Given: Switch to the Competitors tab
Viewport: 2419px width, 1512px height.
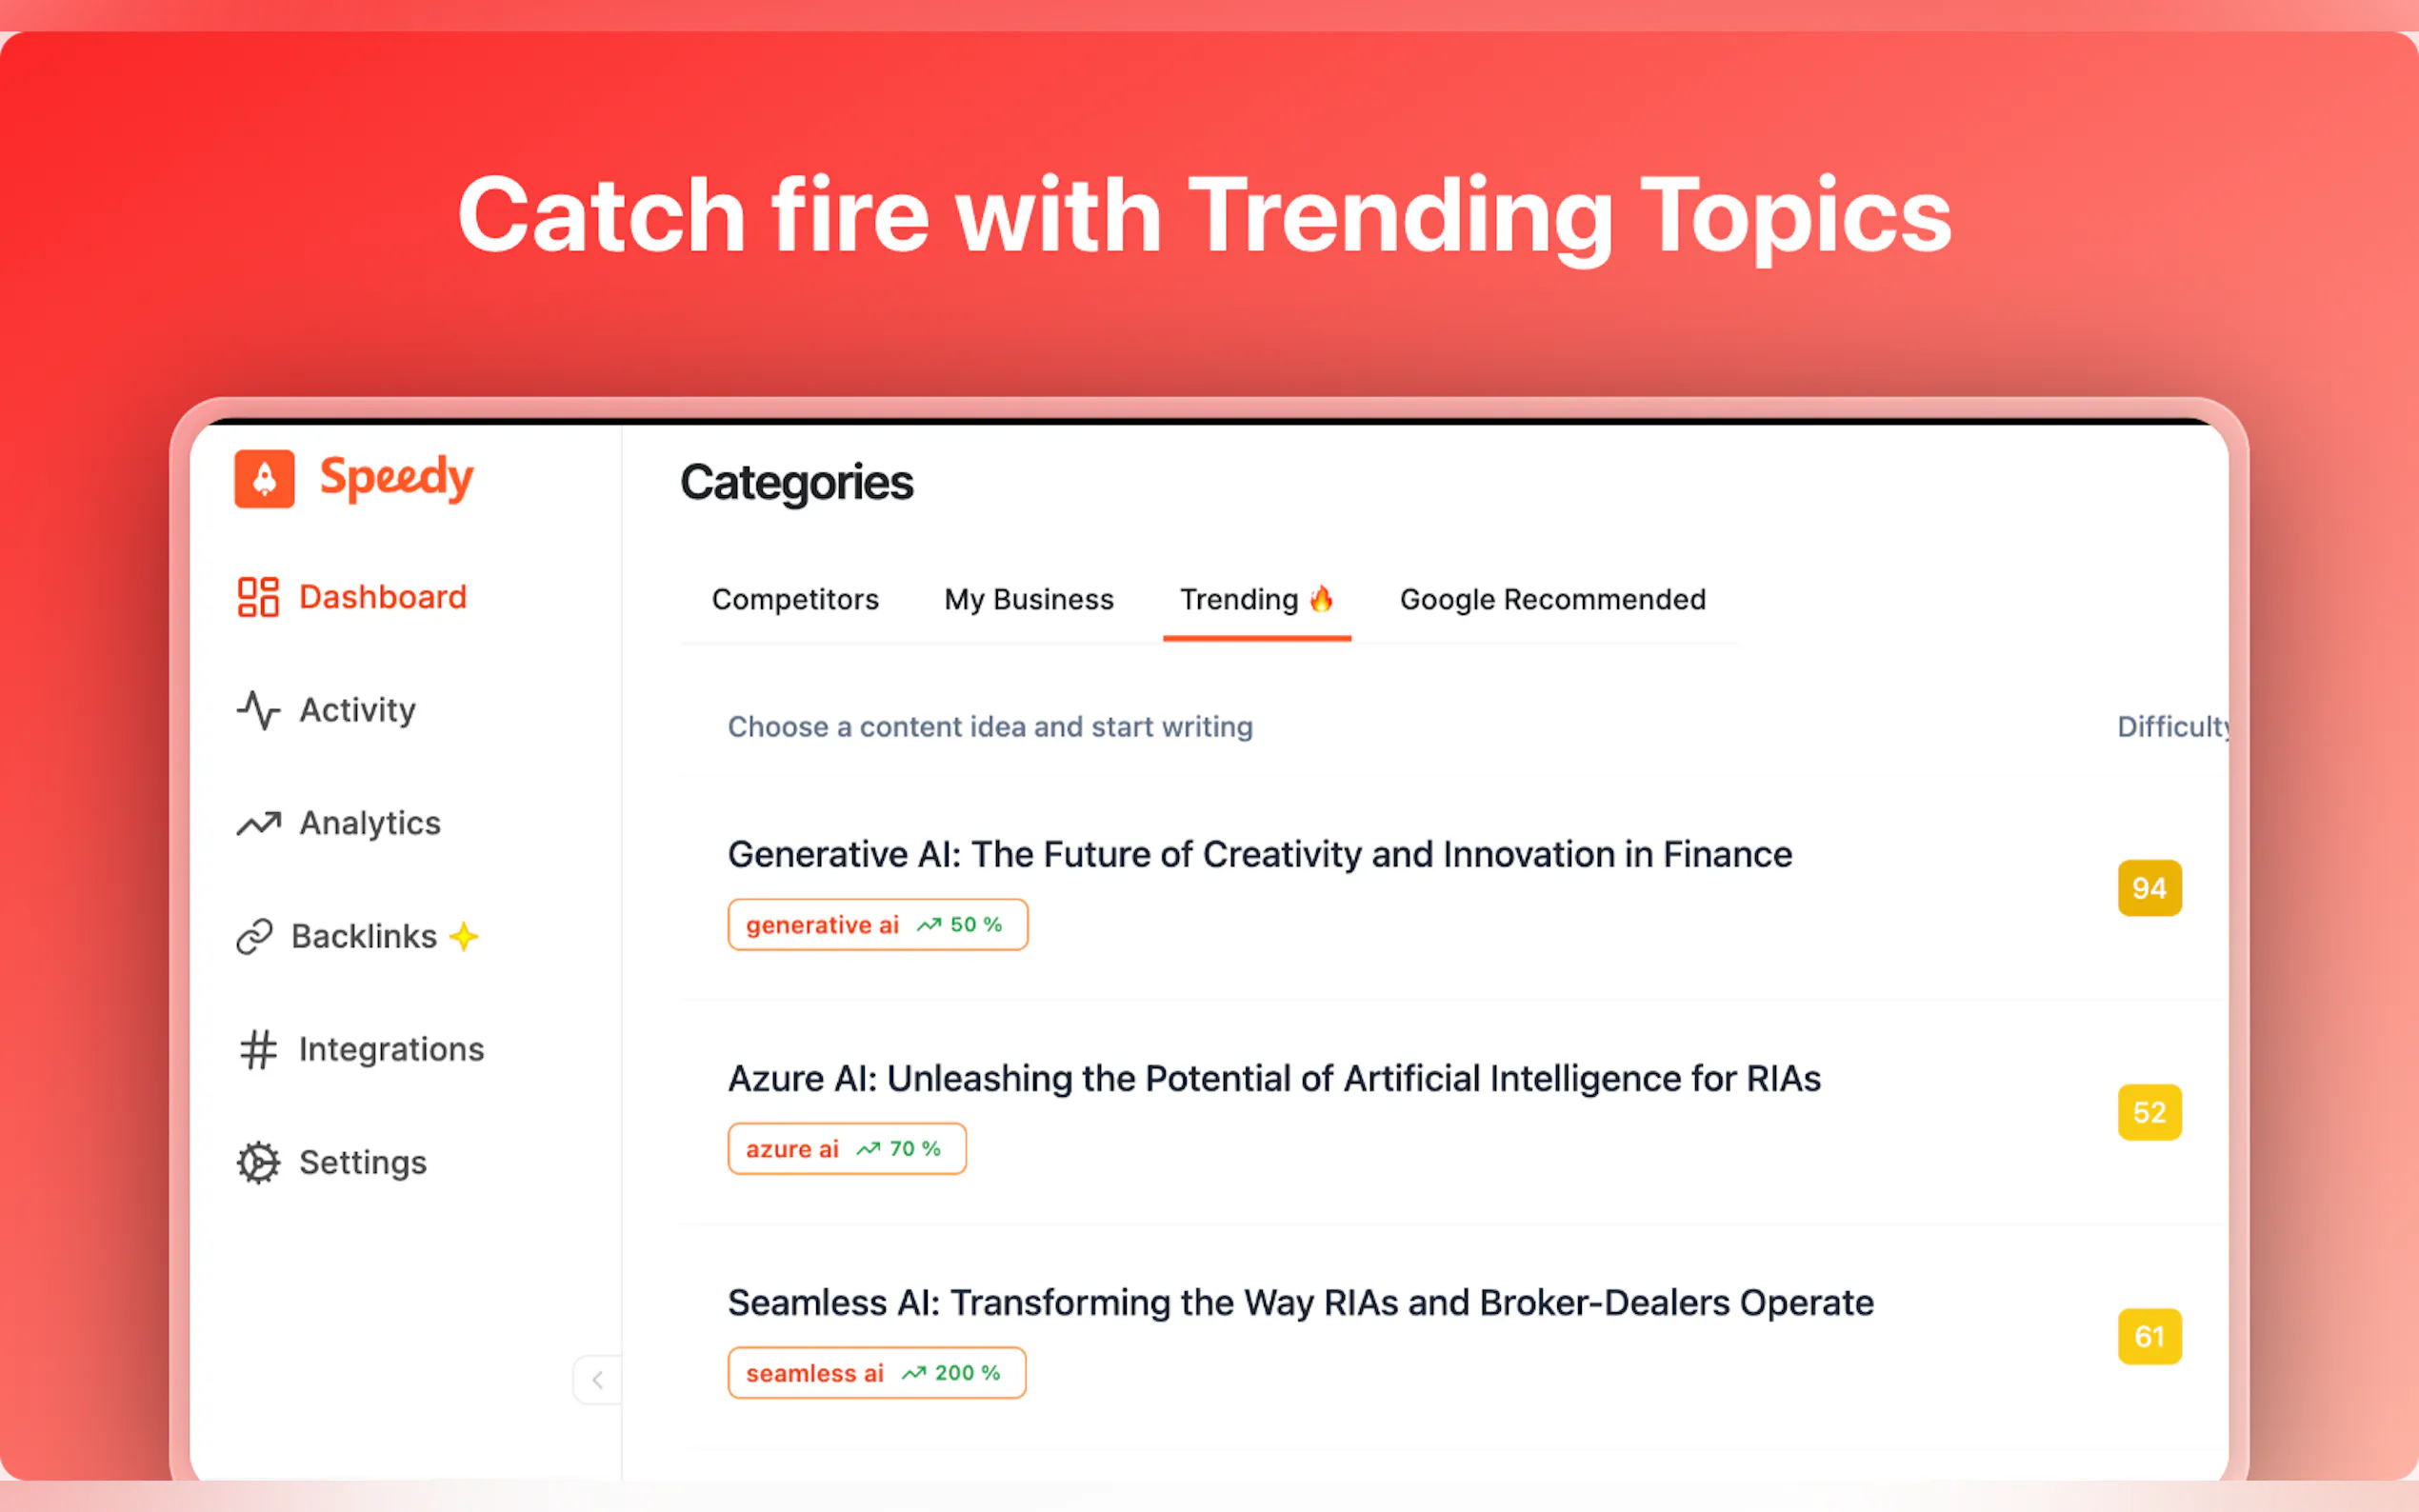Looking at the screenshot, I should pos(795,599).
